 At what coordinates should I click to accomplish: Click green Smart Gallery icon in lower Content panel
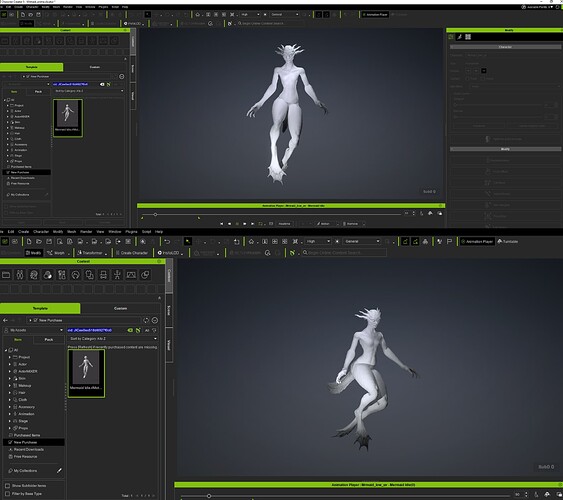[x=138, y=330]
